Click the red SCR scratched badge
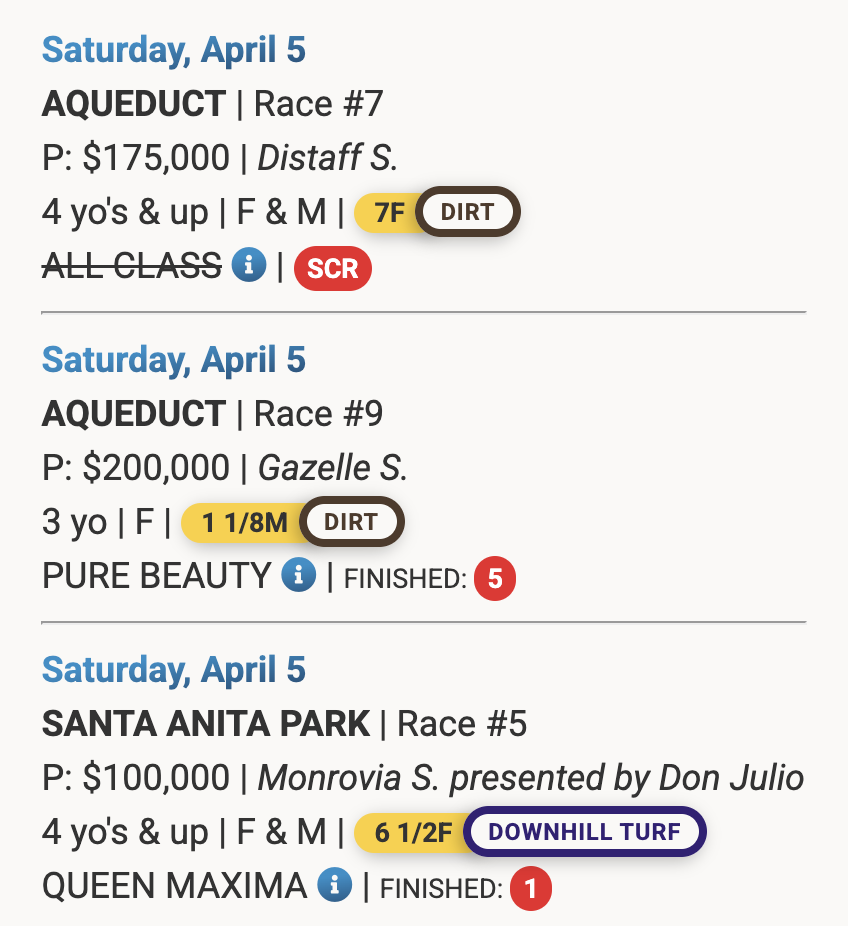The image size is (848, 926). pyautogui.click(x=332, y=270)
